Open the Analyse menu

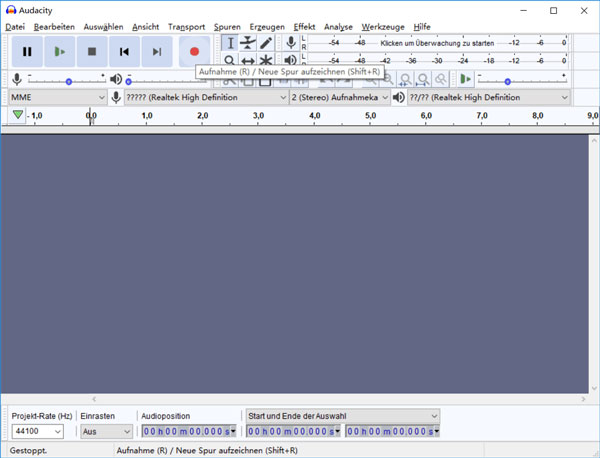(338, 27)
